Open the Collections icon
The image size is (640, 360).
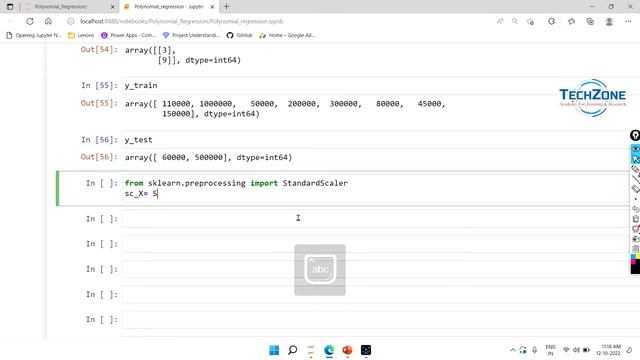590,21
